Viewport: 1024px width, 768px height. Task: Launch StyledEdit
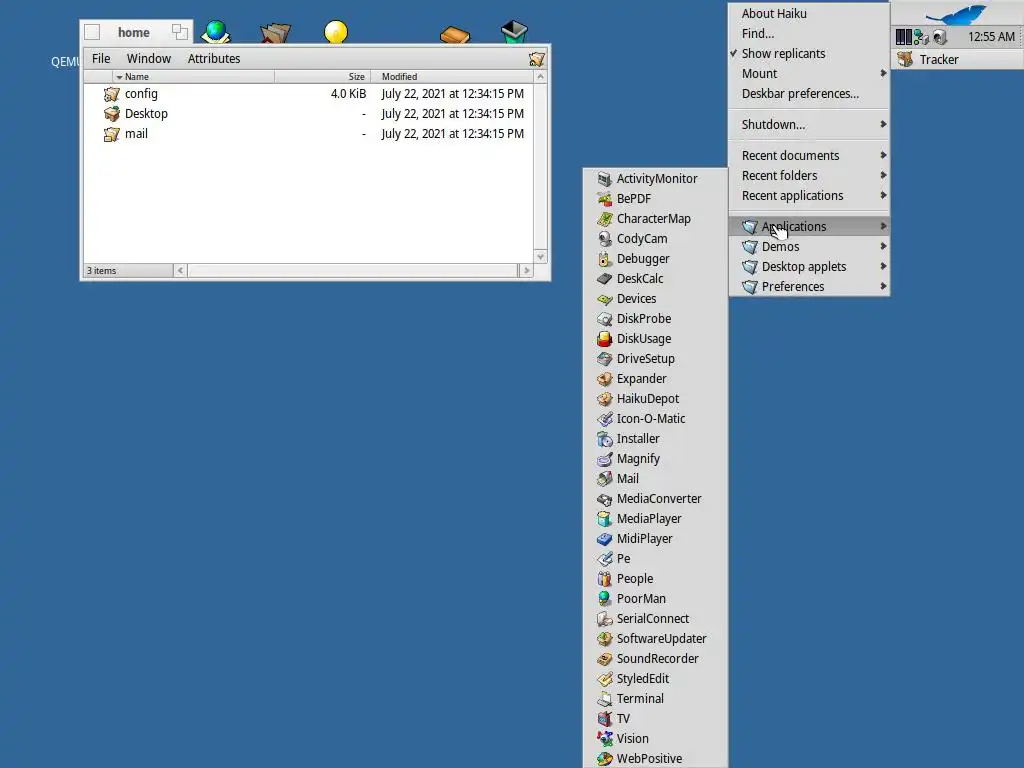pos(655,679)
